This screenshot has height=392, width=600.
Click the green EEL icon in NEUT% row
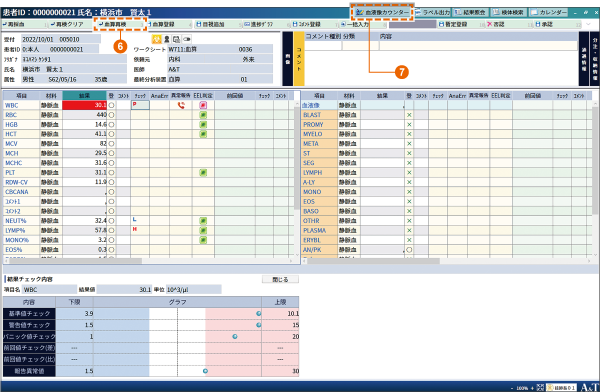coord(203,221)
